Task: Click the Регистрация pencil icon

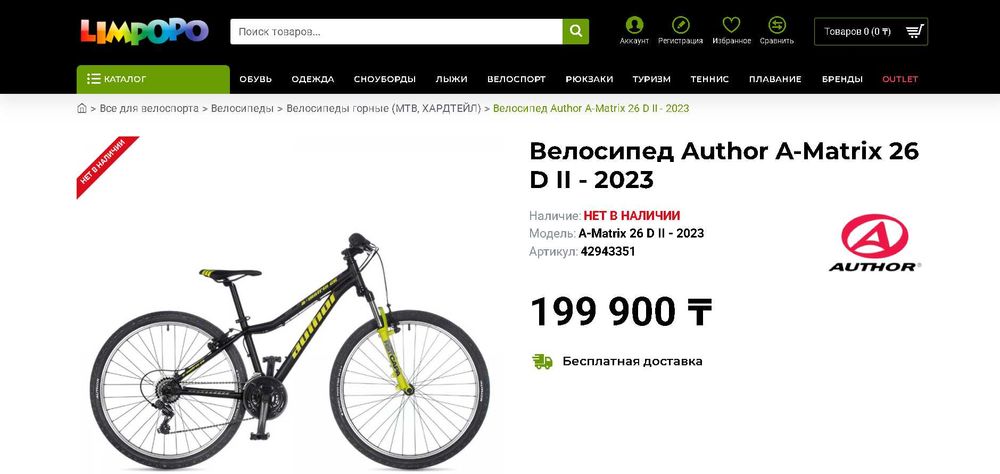Action: coord(680,26)
